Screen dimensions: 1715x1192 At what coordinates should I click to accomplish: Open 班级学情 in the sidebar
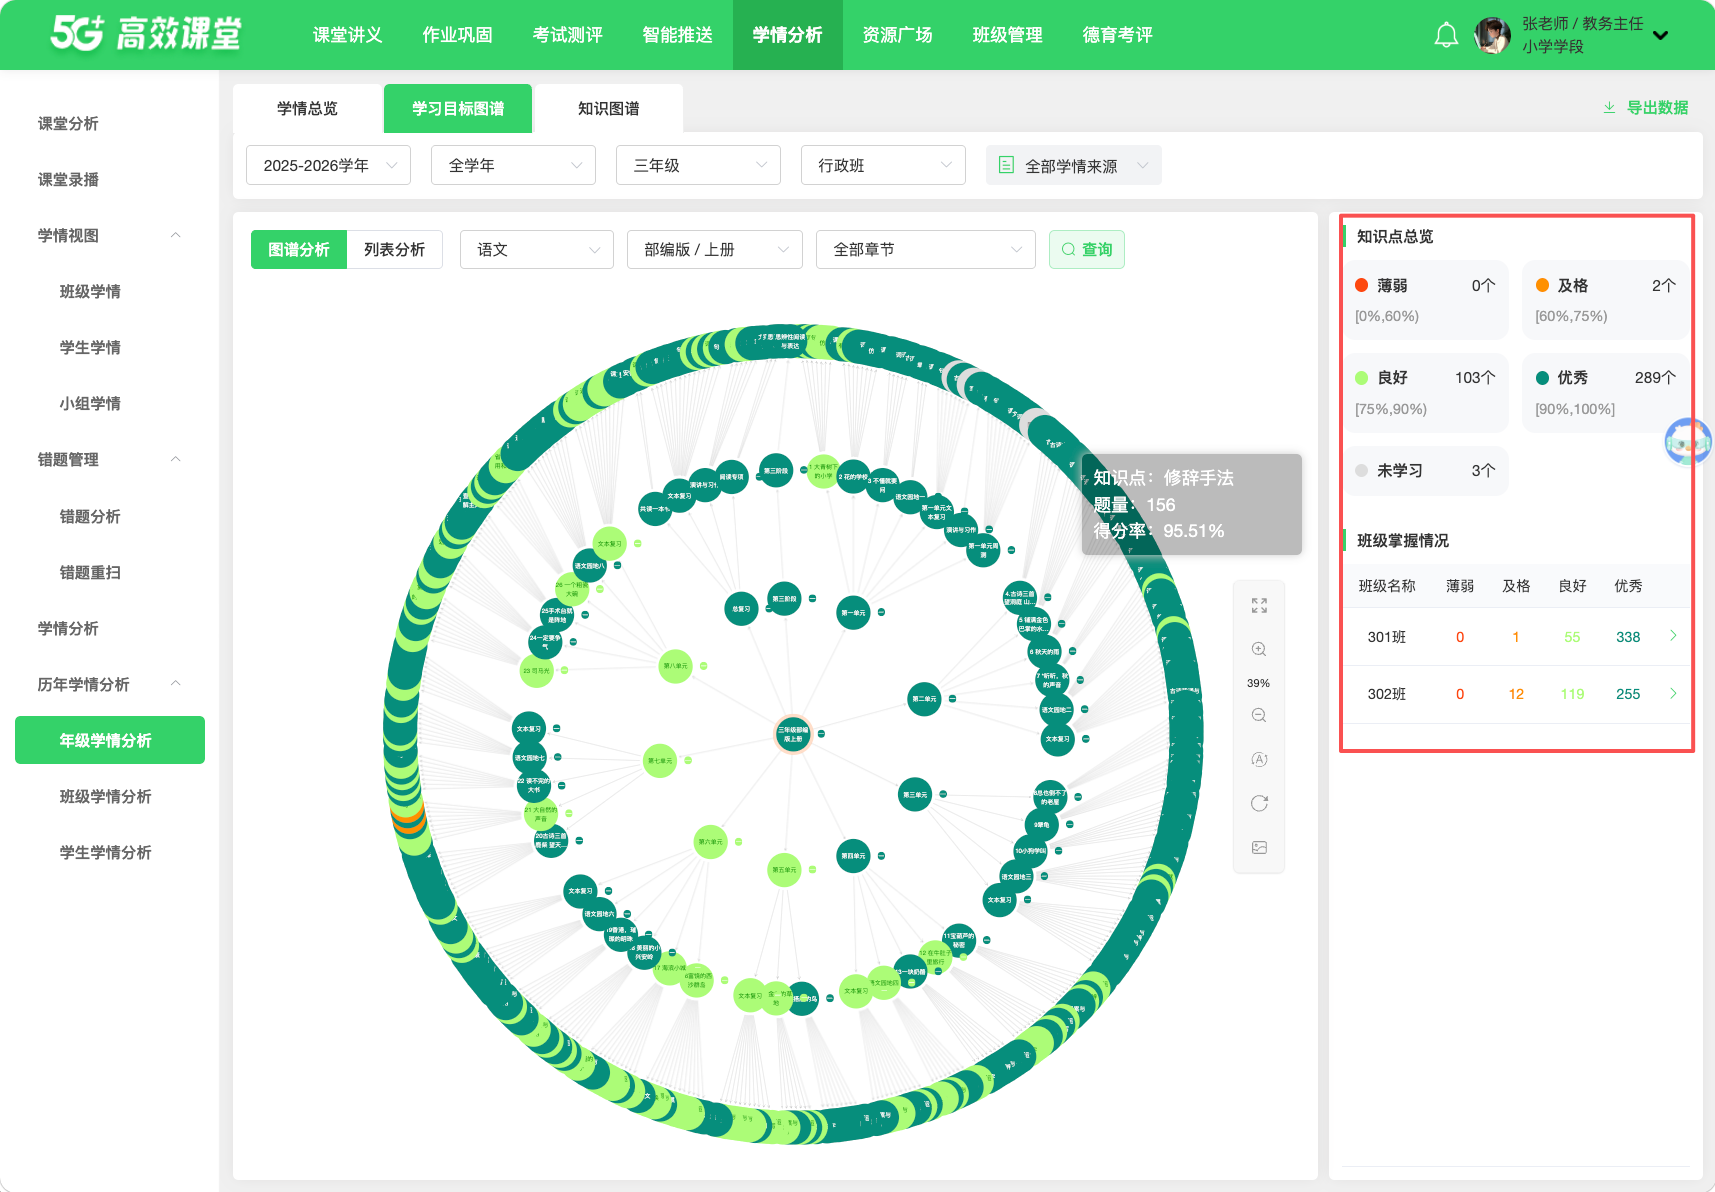tap(90, 291)
